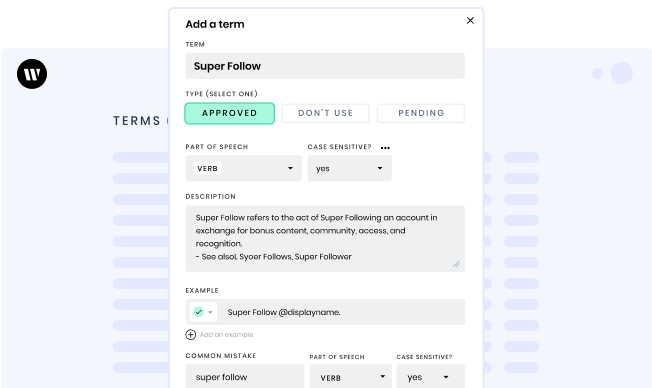Click the large avatar circle in background header

pos(622,73)
